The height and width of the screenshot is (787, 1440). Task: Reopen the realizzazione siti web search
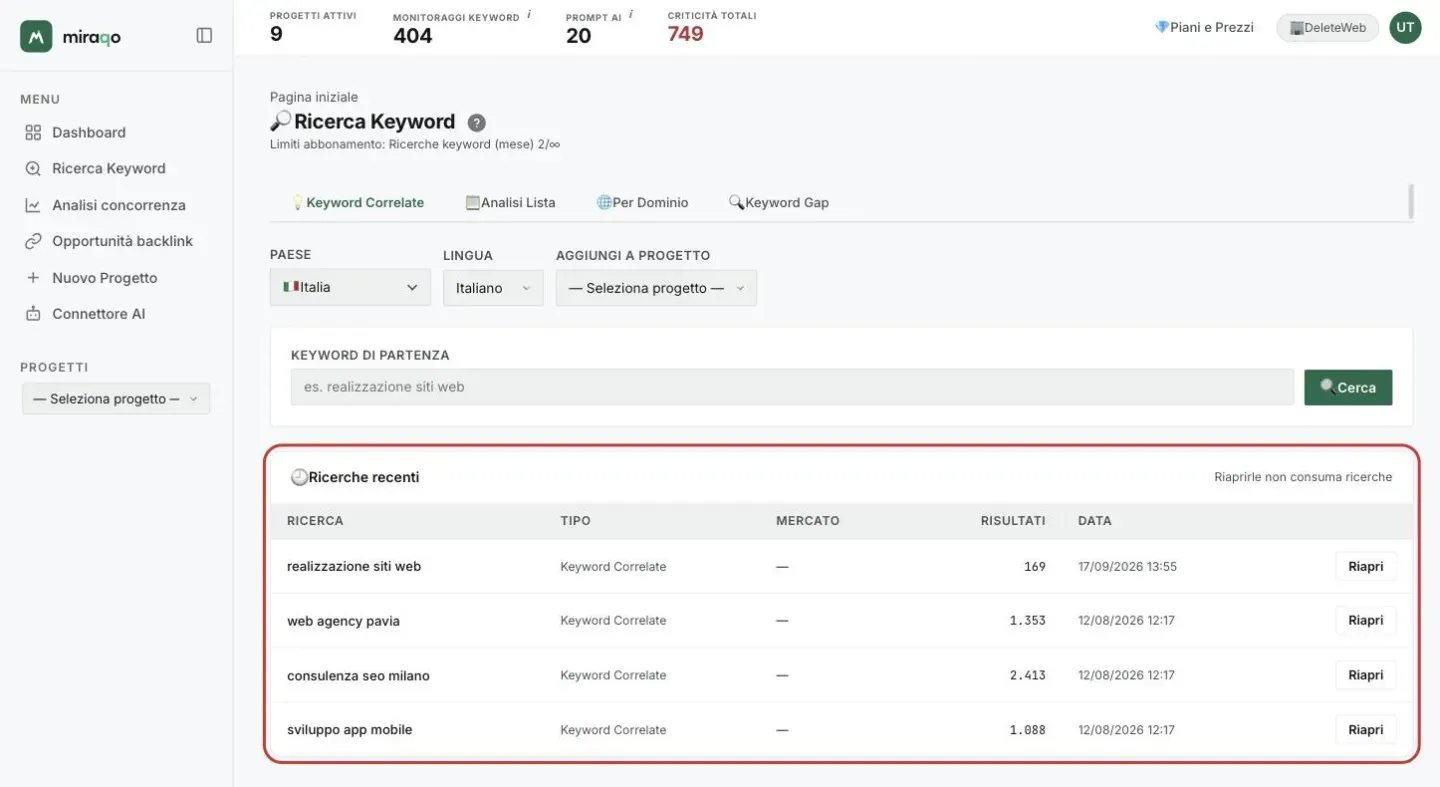[x=1365, y=567]
